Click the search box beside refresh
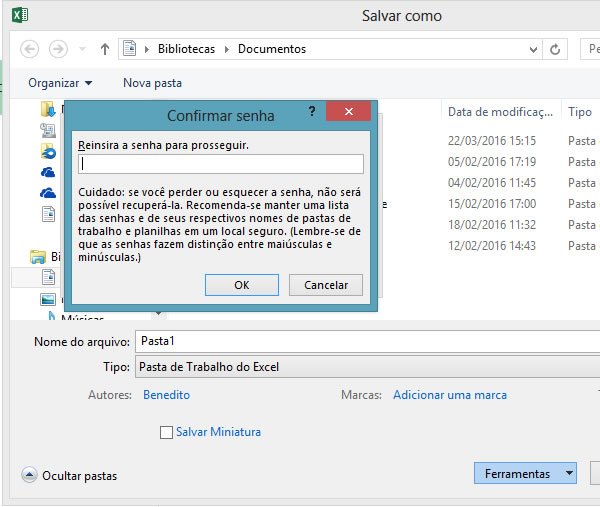This screenshot has height=507, width=600. coord(590,49)
